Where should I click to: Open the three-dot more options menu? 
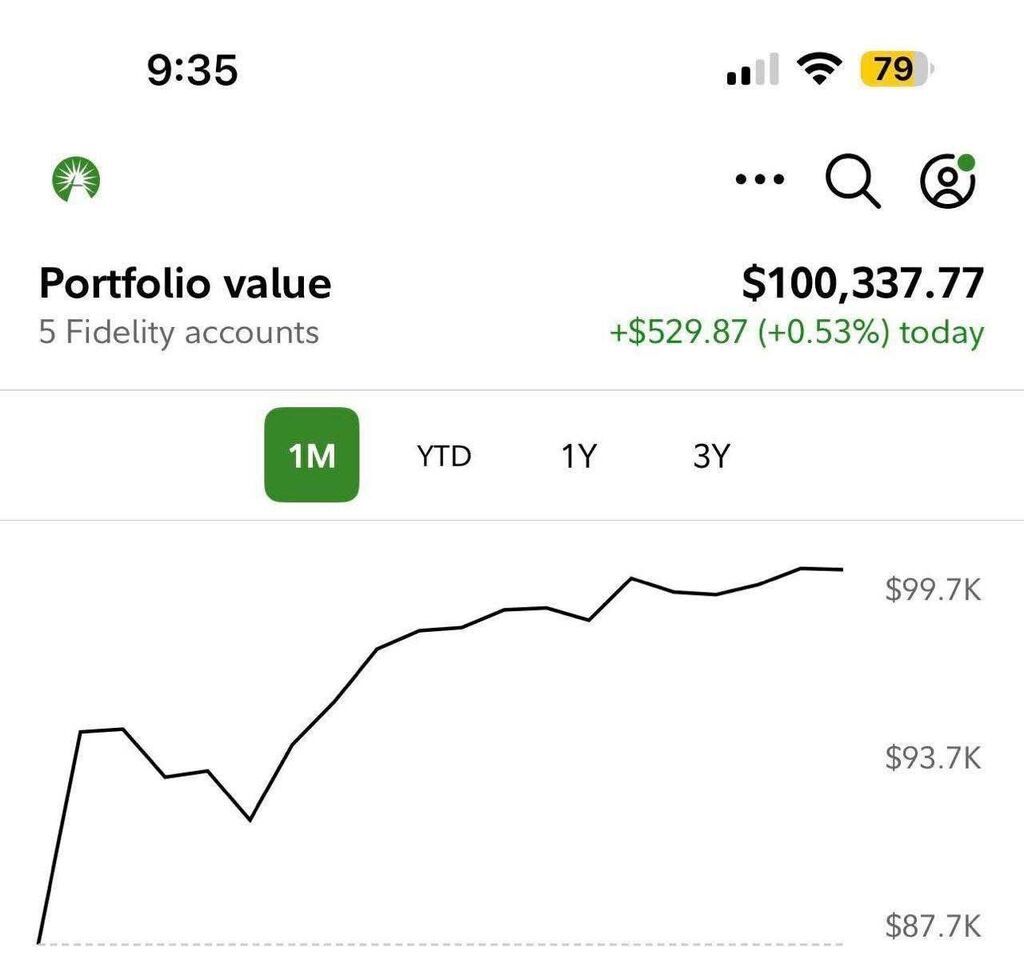point(760,180)
